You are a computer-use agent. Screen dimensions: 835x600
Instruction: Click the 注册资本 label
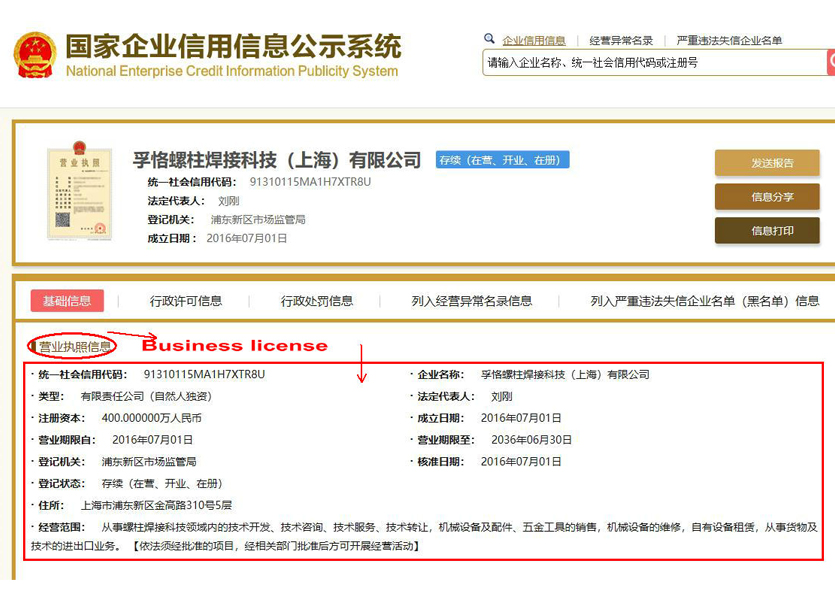[61, 418]
